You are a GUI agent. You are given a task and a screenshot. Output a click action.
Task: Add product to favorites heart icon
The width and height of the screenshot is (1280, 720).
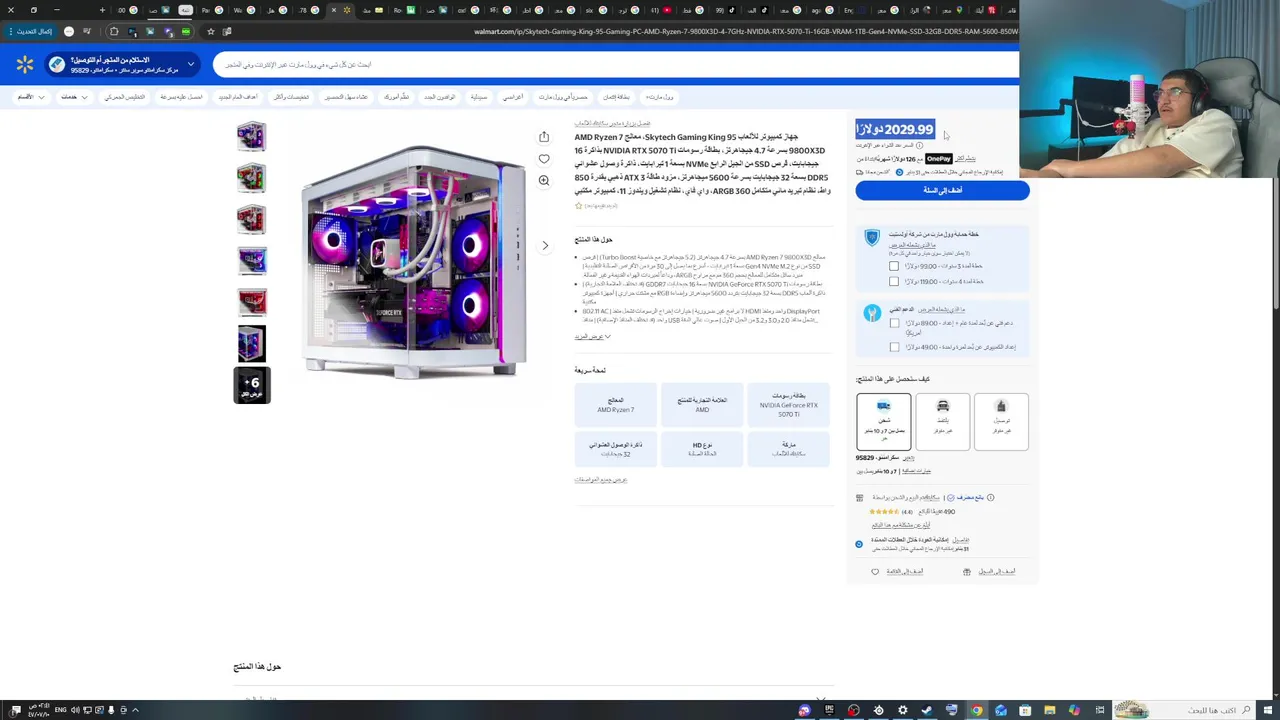[x=544, y=159]
